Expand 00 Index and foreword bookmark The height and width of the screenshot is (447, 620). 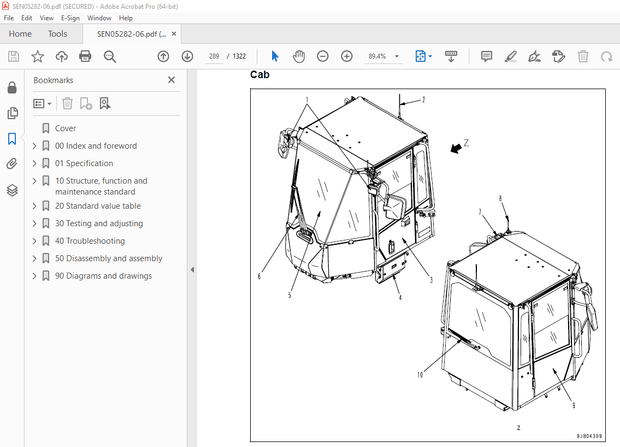(35, 146)
